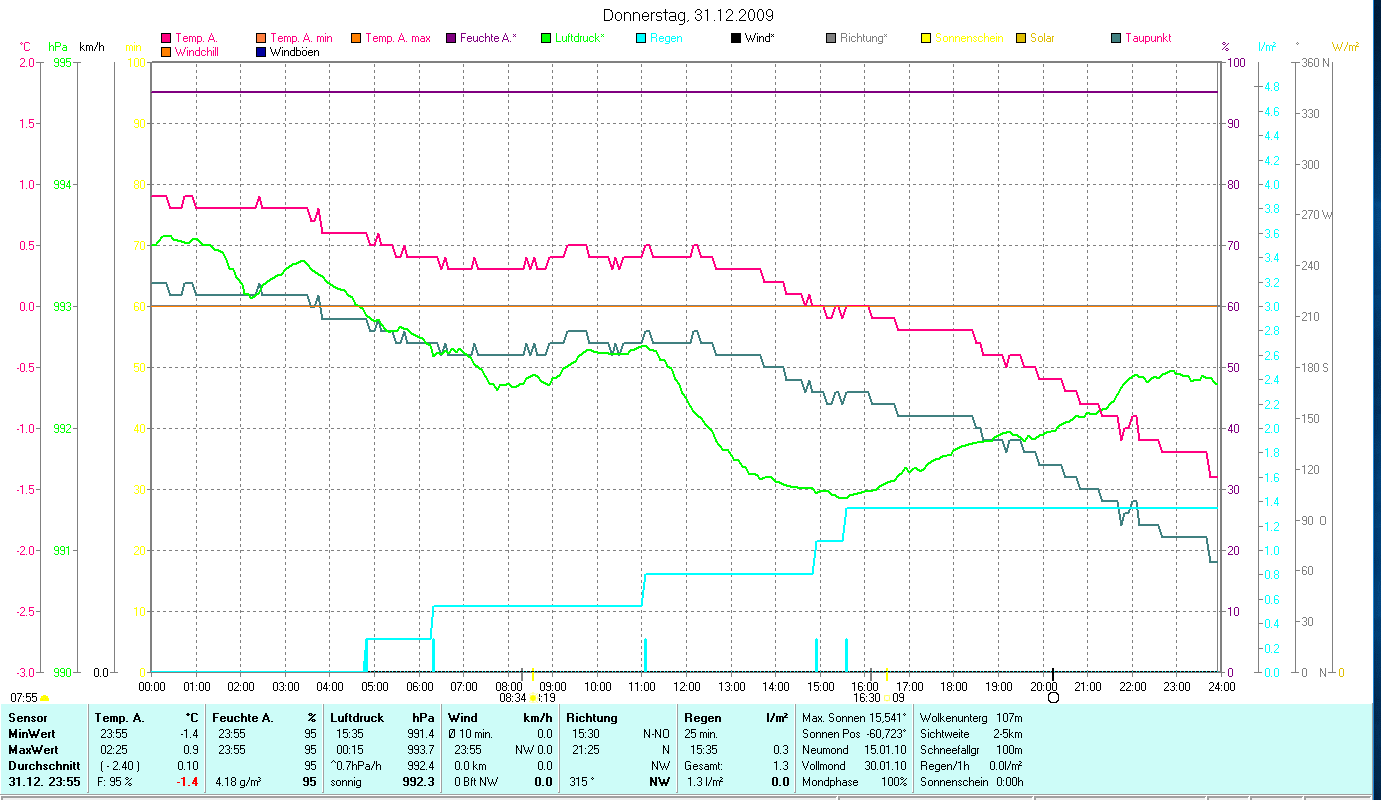
Task: Click the cyan Regen legend swatch
Action: pyautogui.click(x=641, y=39)
